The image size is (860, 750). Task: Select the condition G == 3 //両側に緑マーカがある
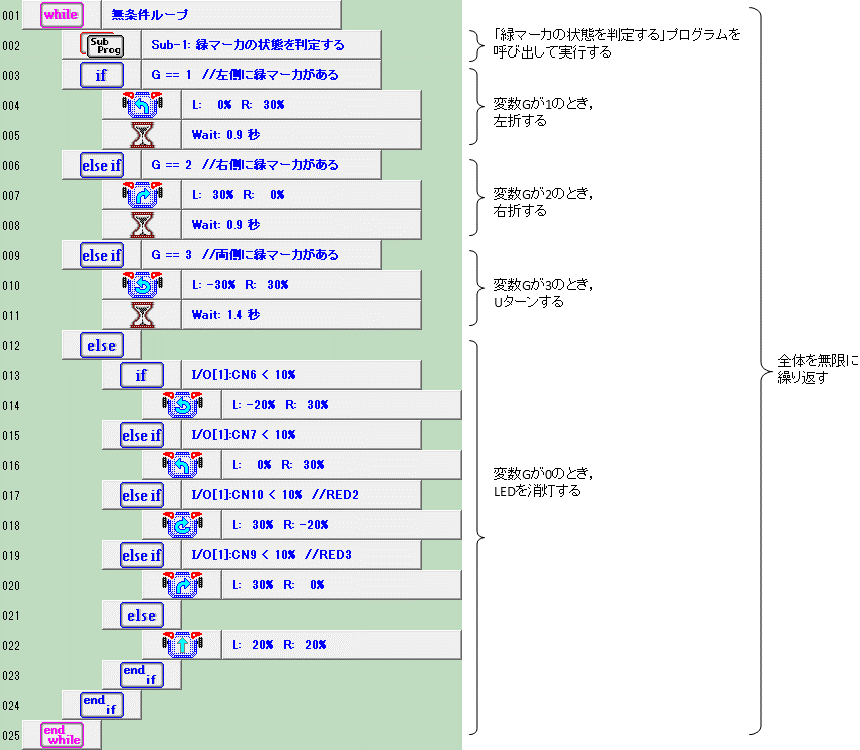pyautogui.click(x=245, y=255)
